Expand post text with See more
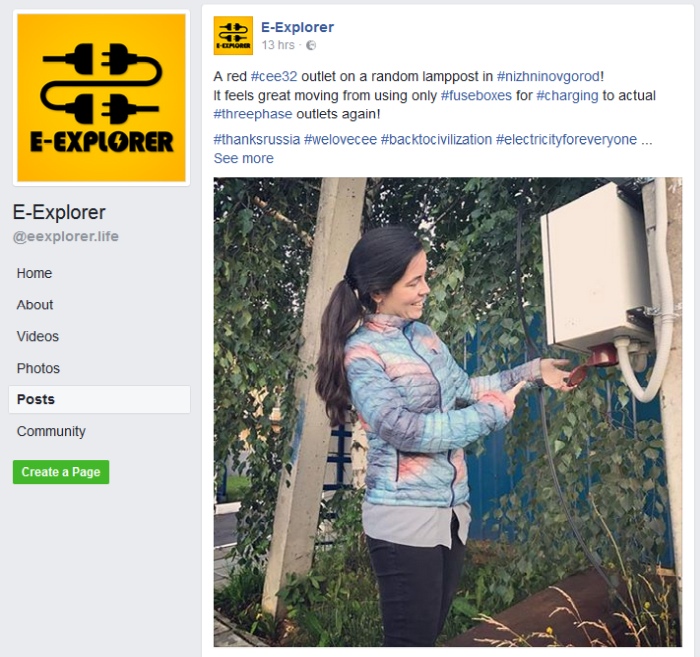The image size is (700, 657). (243, 158)
